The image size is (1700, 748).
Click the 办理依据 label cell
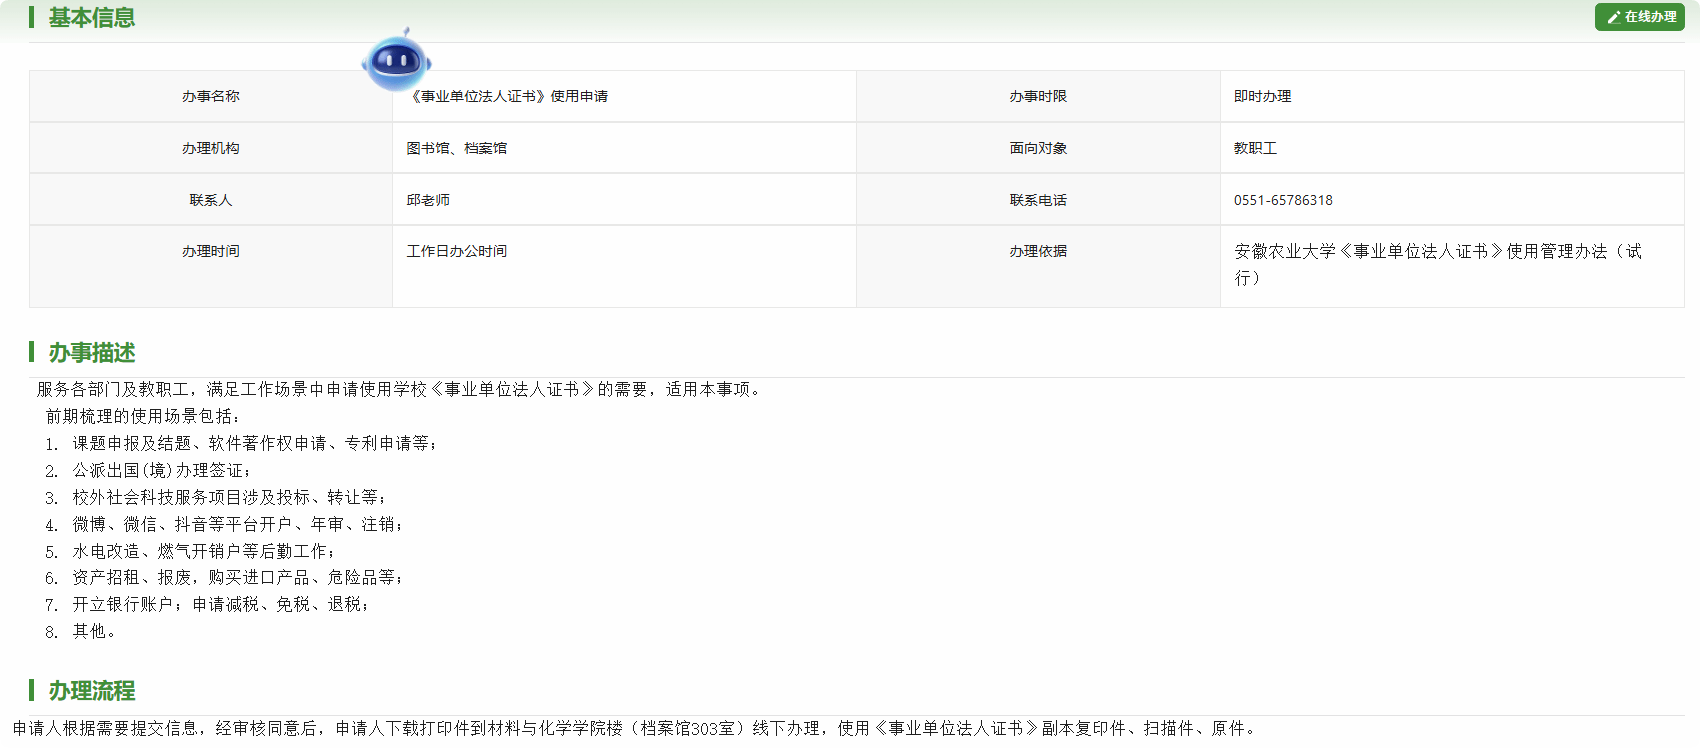1038,251
